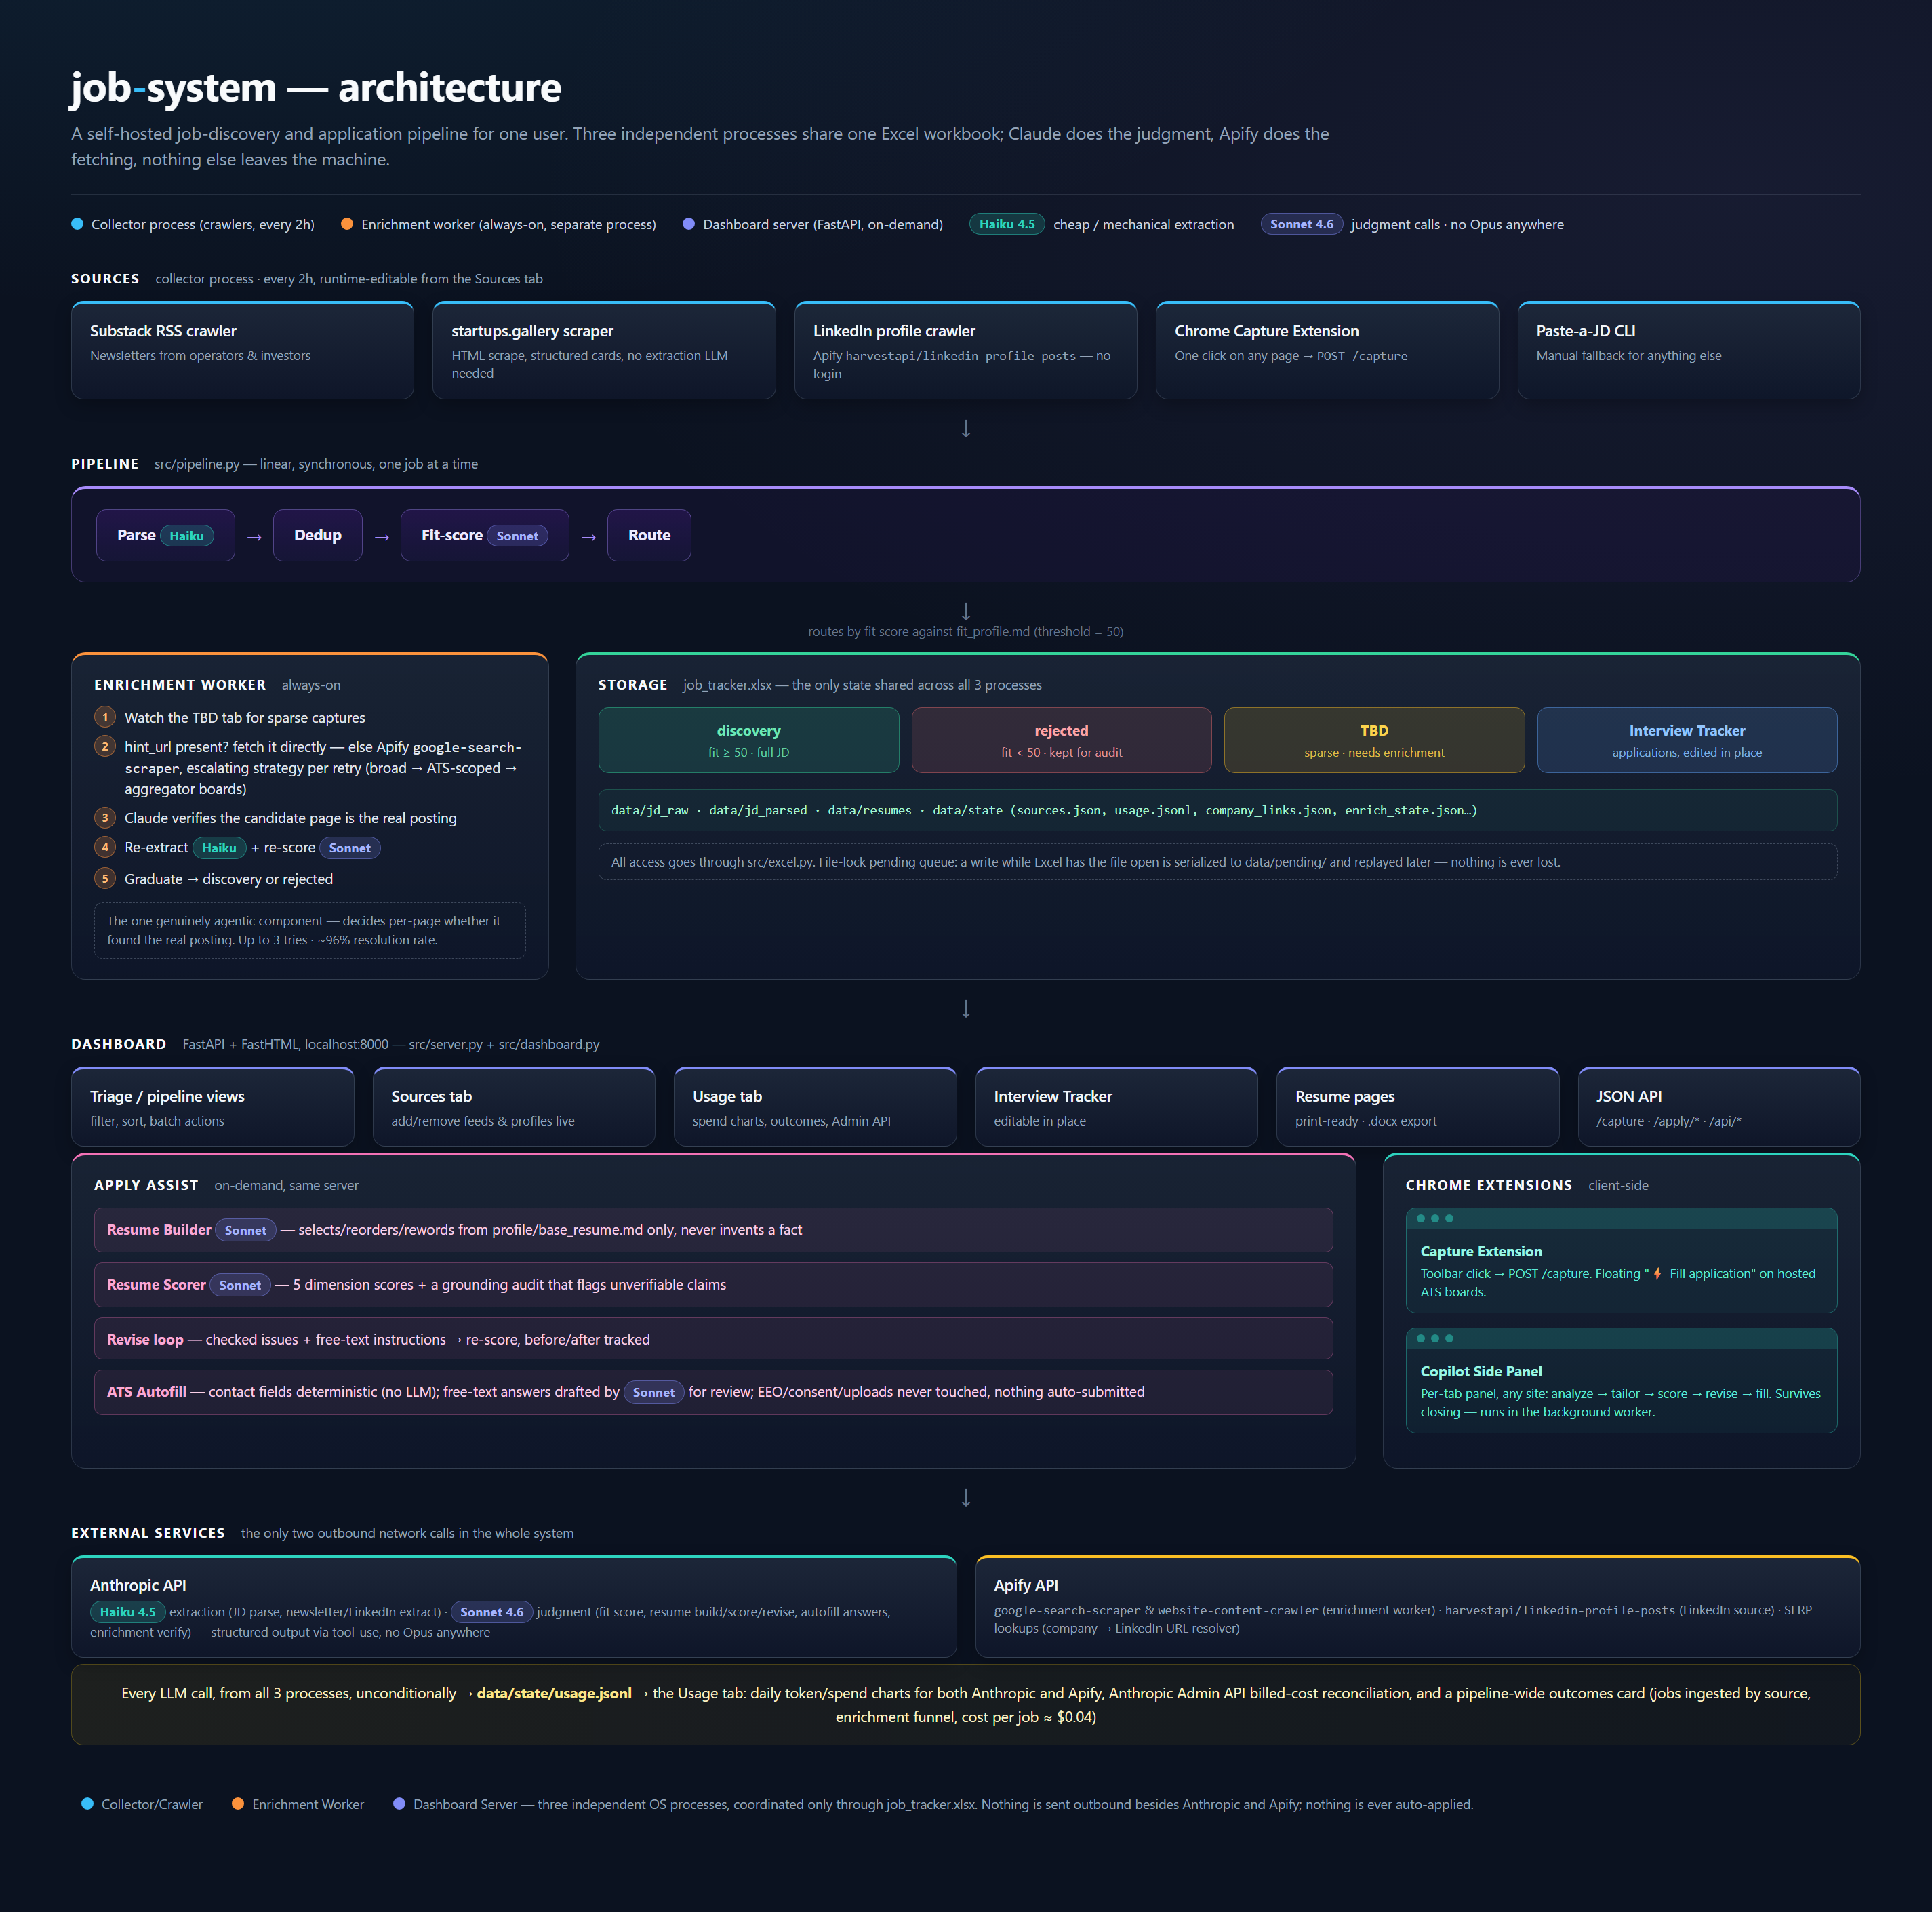Open the startups.gallery scraper source card
Image resolution: width=1932 pixels, height=1912 pixels.
click(604, 350)
